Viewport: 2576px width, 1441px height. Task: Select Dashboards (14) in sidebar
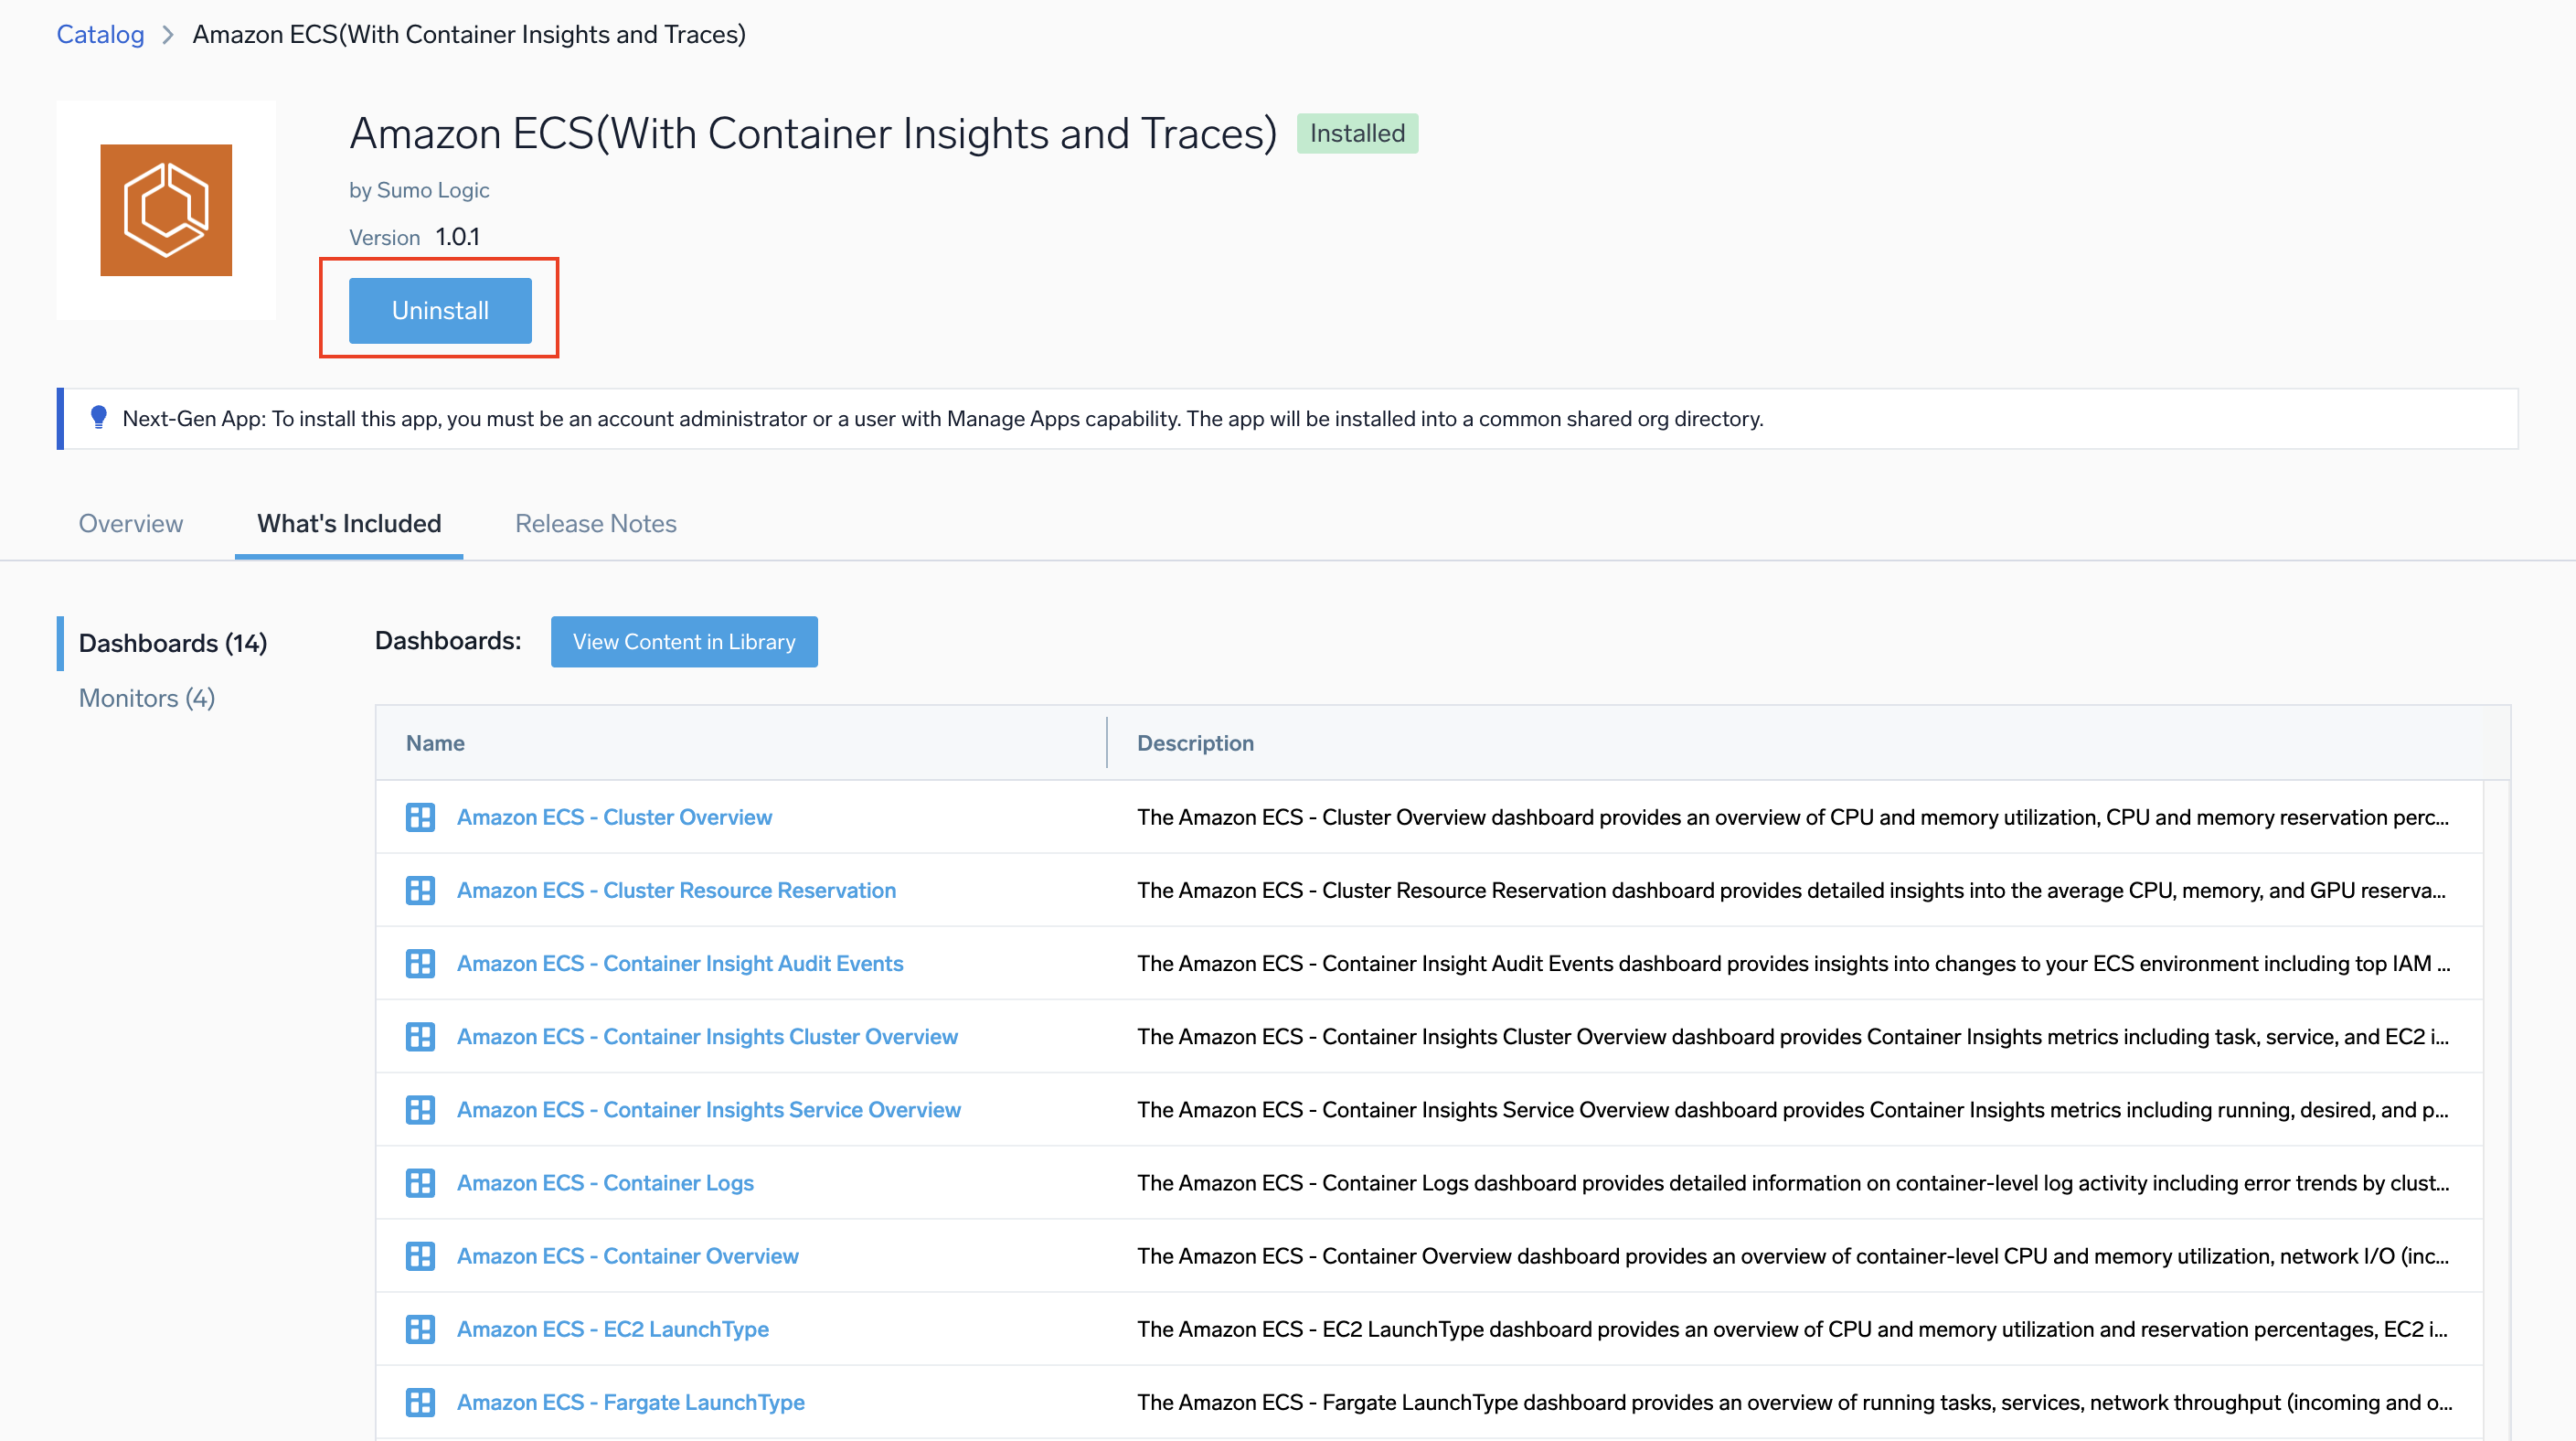pyautogui.click(x=173, y=643)
